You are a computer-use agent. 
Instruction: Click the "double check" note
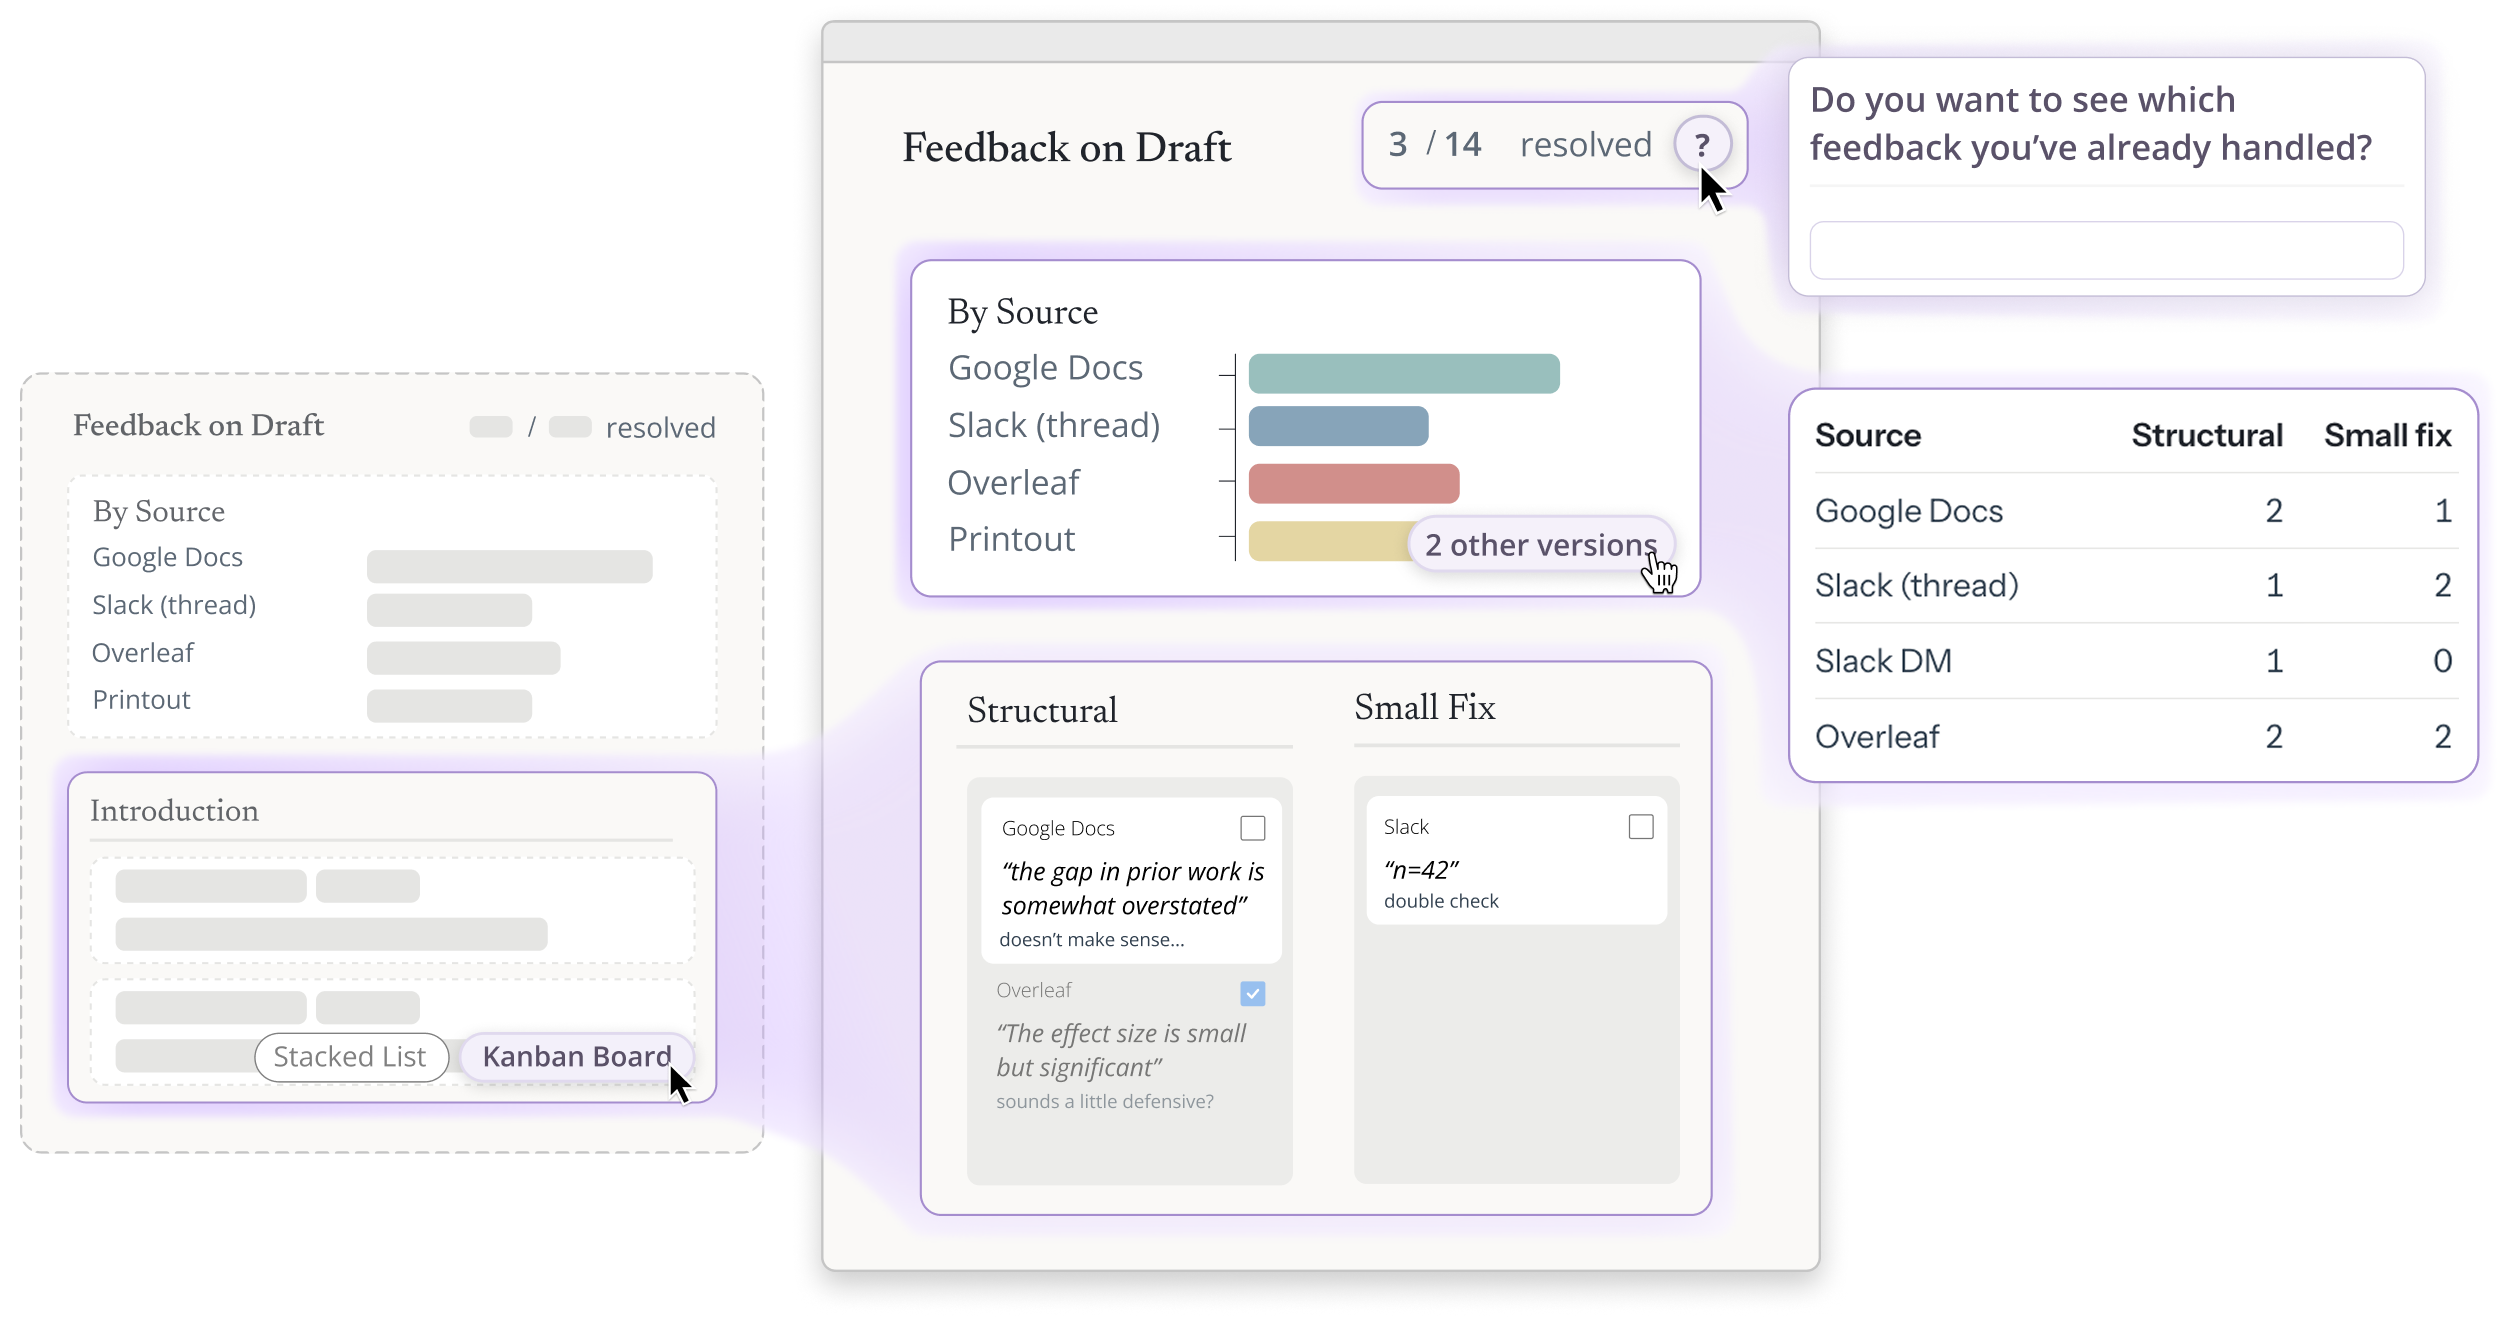(x=1441, y=901)
